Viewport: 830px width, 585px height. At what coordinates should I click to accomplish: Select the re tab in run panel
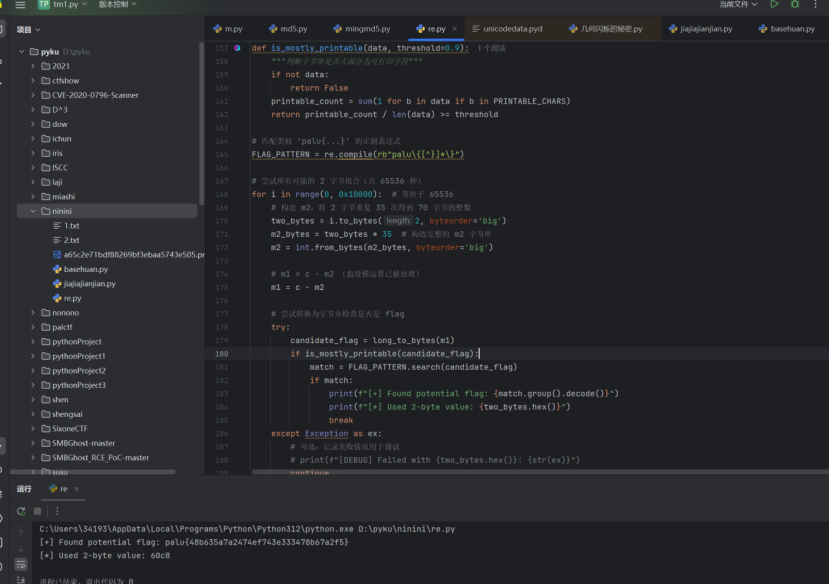click(58, 489)
